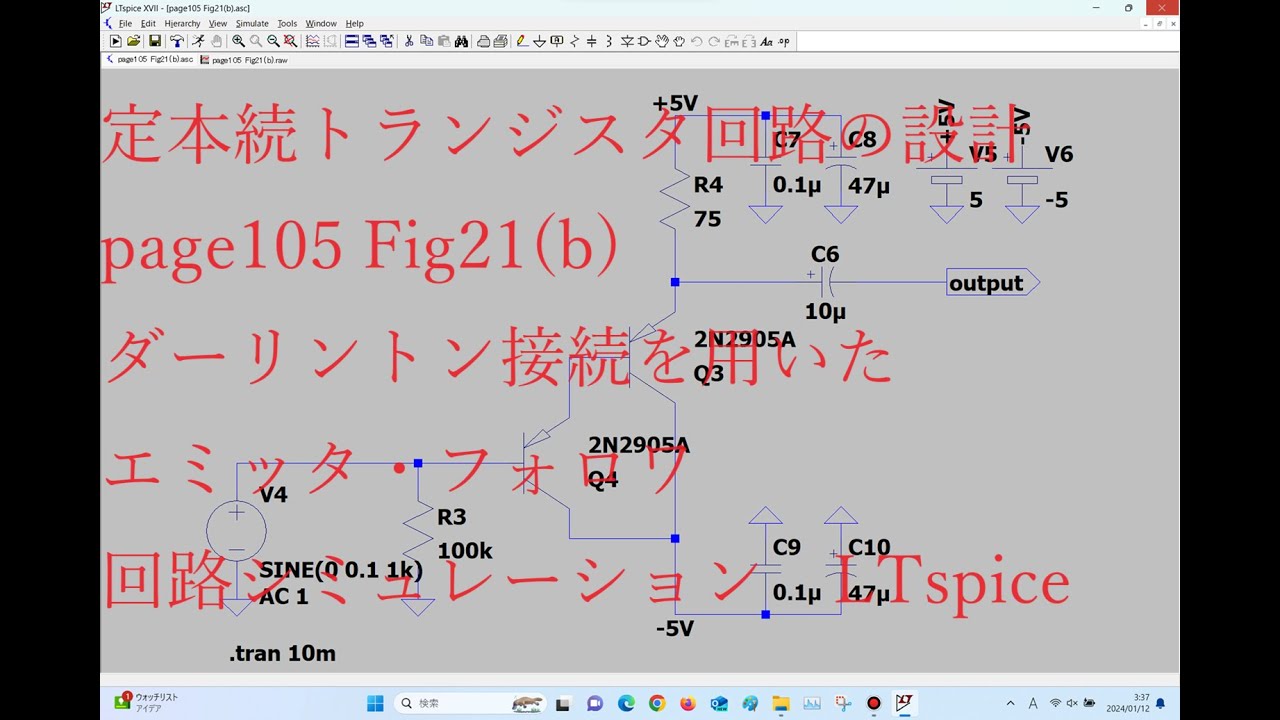
Task: Open the Simulate menu
Action: [252, 23]
